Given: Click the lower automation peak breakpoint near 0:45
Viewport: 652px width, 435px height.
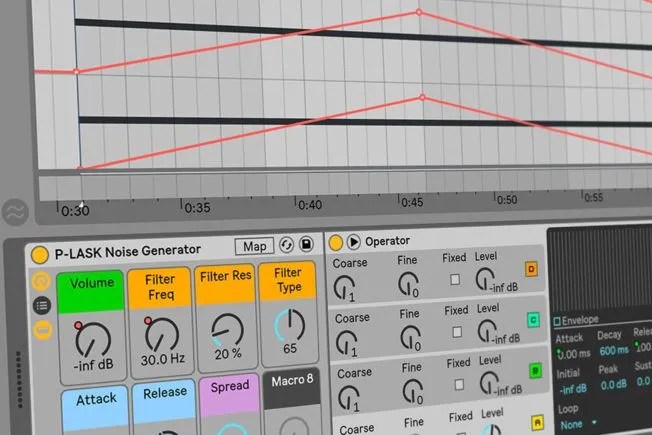Looking at the screenshot, I should (422, 97).
